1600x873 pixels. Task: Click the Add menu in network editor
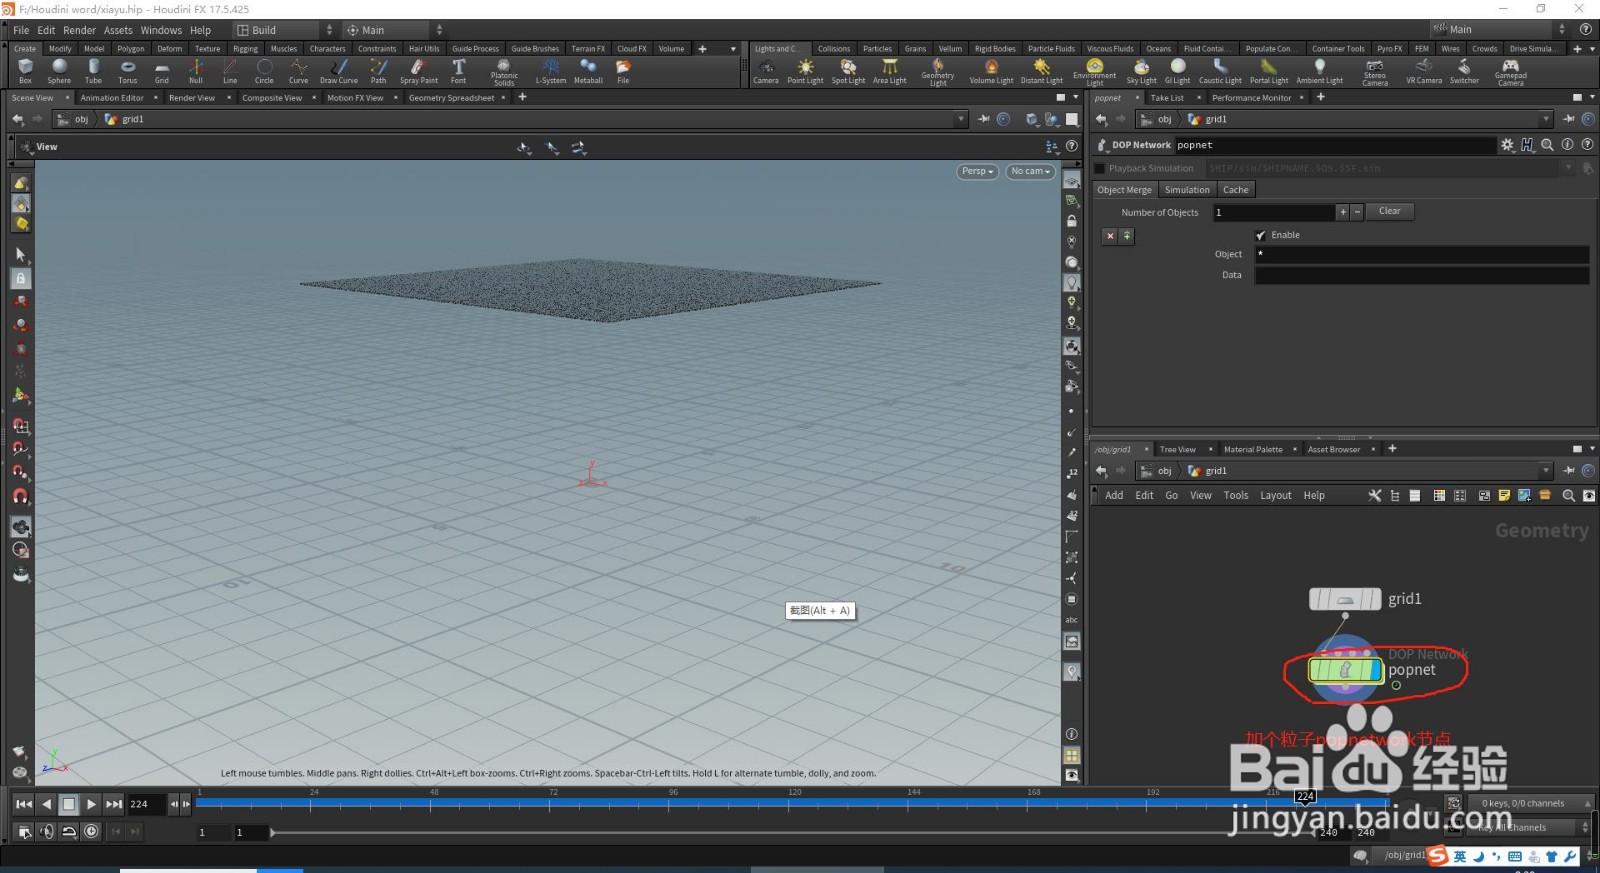click(x=1114, y=495)
